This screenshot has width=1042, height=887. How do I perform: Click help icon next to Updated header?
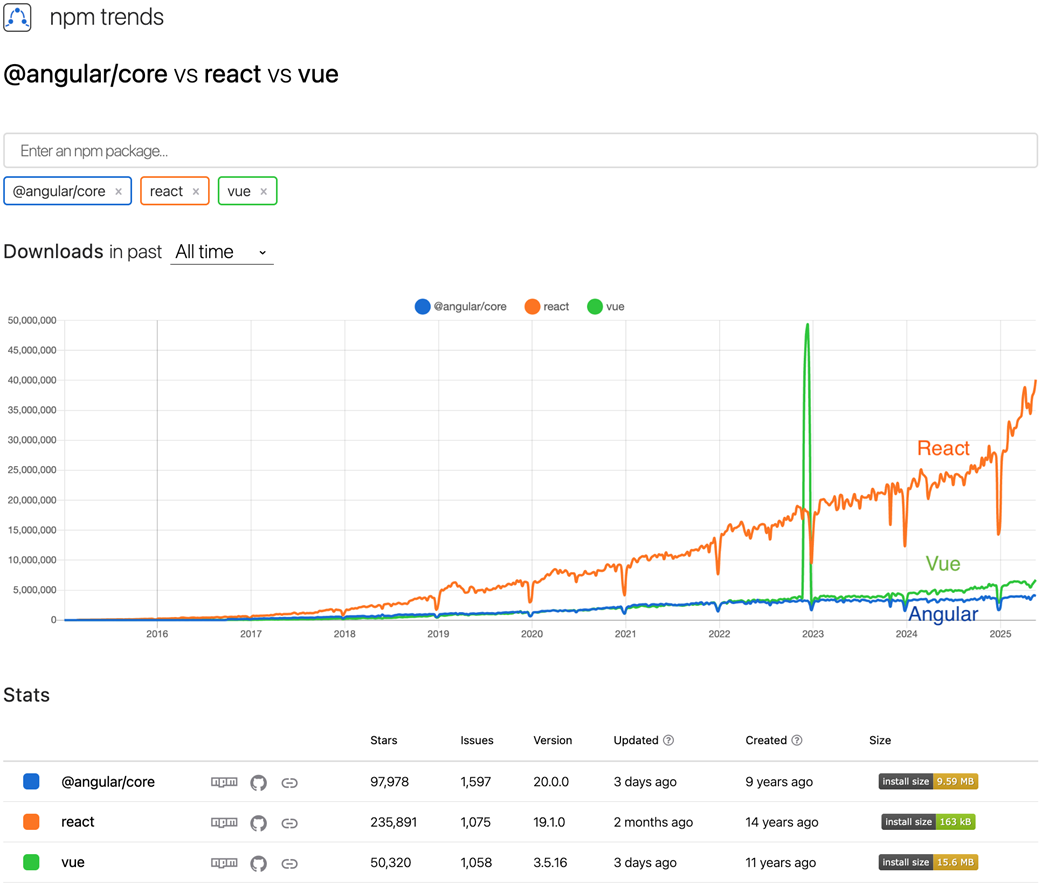[669, 741]
